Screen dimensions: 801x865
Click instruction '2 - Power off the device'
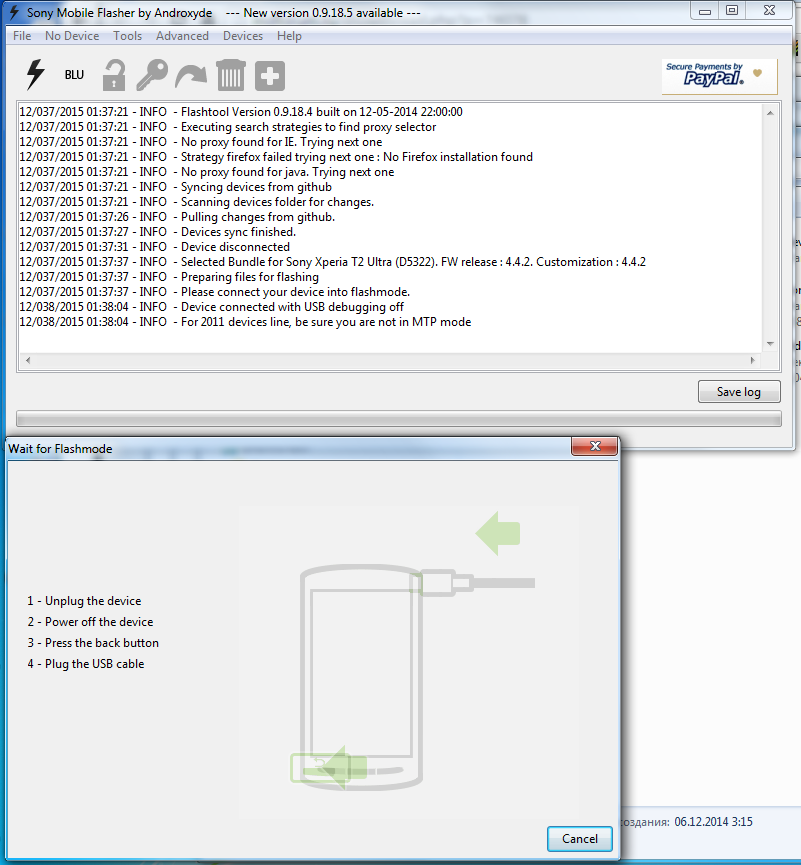90,622
